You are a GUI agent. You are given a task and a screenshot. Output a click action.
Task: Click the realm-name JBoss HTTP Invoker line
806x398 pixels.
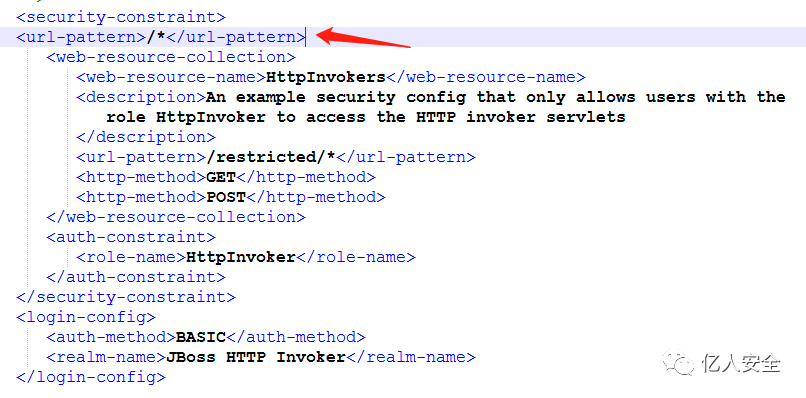pos(261,357)
